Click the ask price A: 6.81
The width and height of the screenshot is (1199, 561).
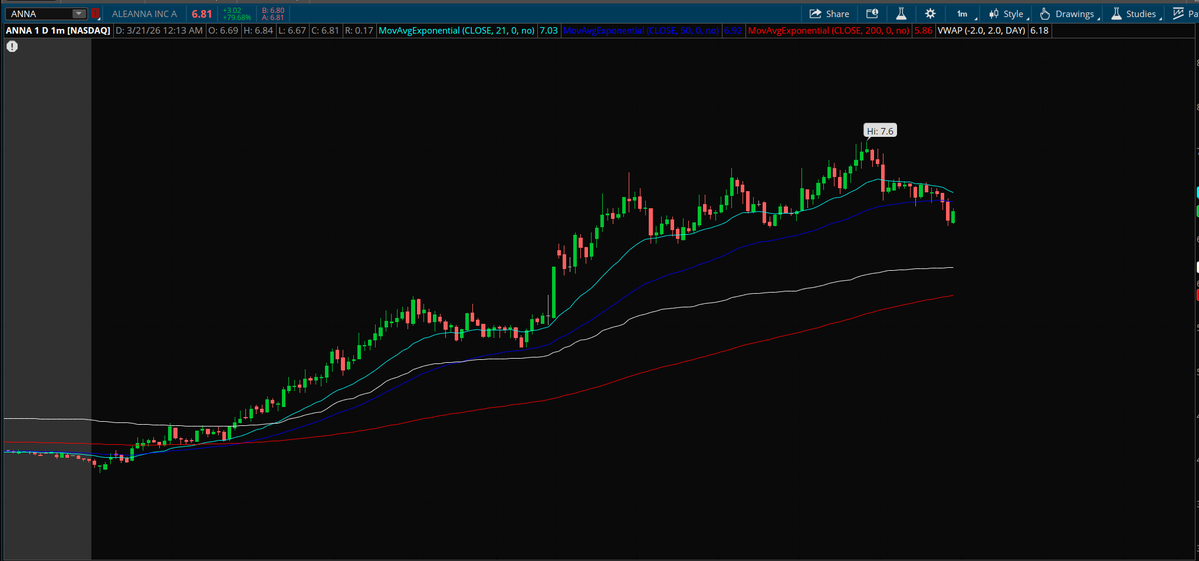tap(272, 18)
